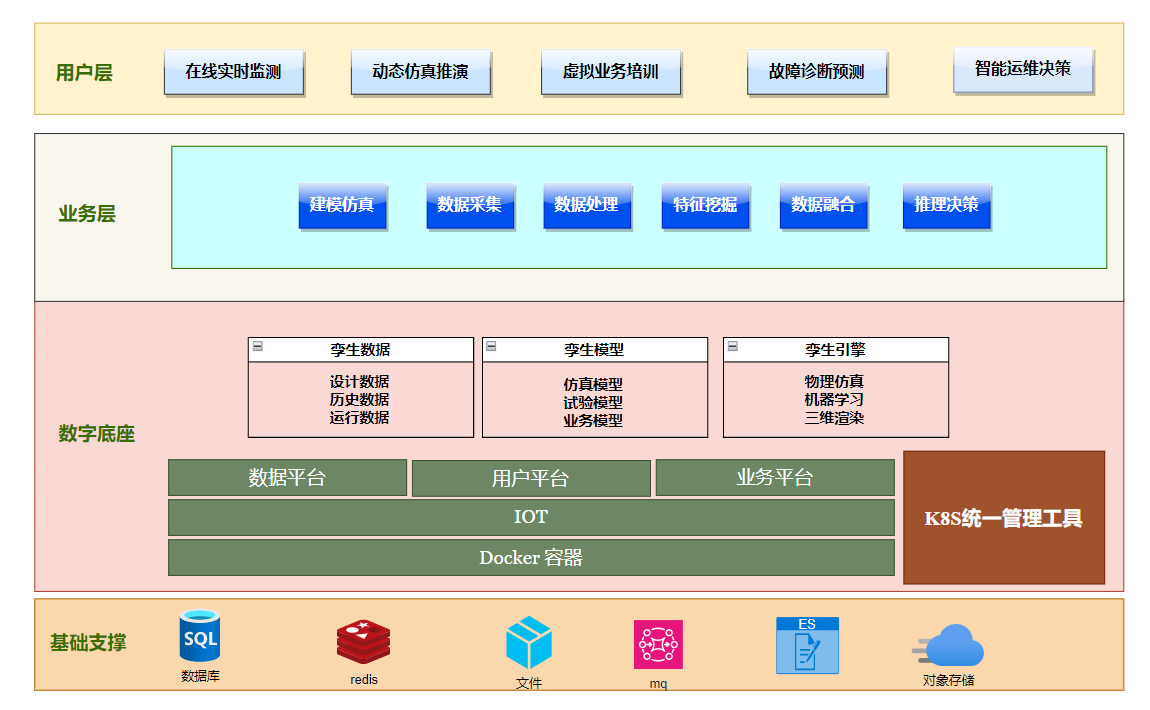Screen dimensions: 1150x710
Task: Select the 数字底座 layer label
Action: [97, 433]
